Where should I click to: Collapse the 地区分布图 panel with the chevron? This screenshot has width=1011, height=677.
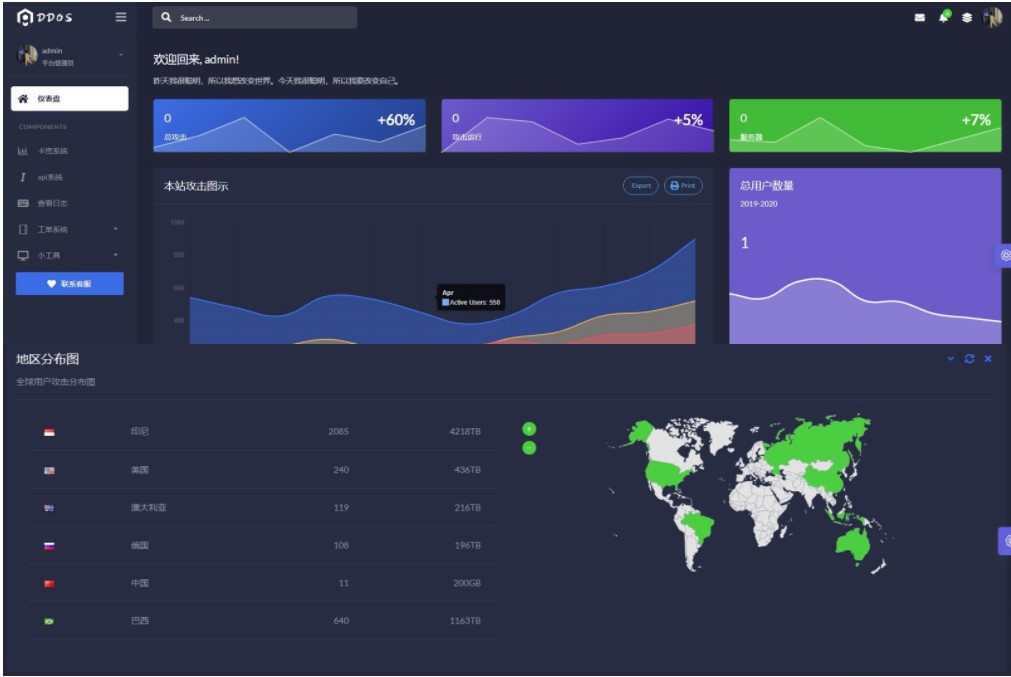(x=951, y=359)
